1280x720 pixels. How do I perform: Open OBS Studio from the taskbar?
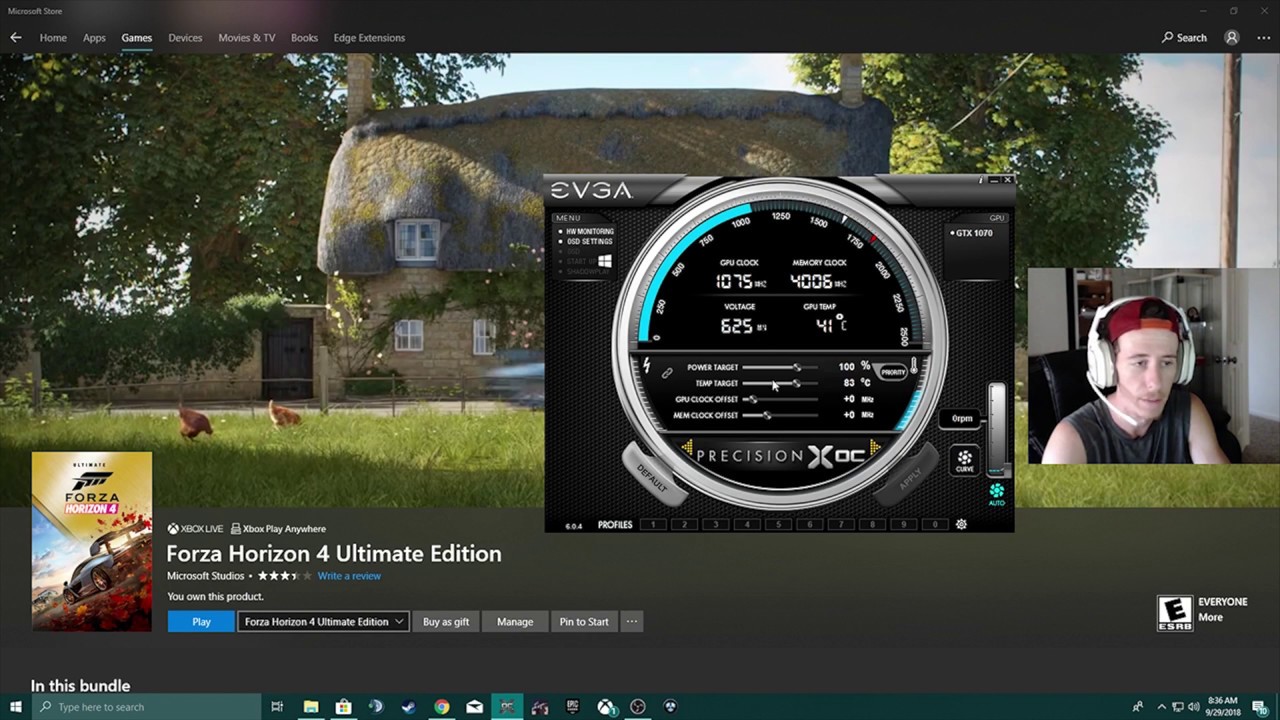(638, 707)
